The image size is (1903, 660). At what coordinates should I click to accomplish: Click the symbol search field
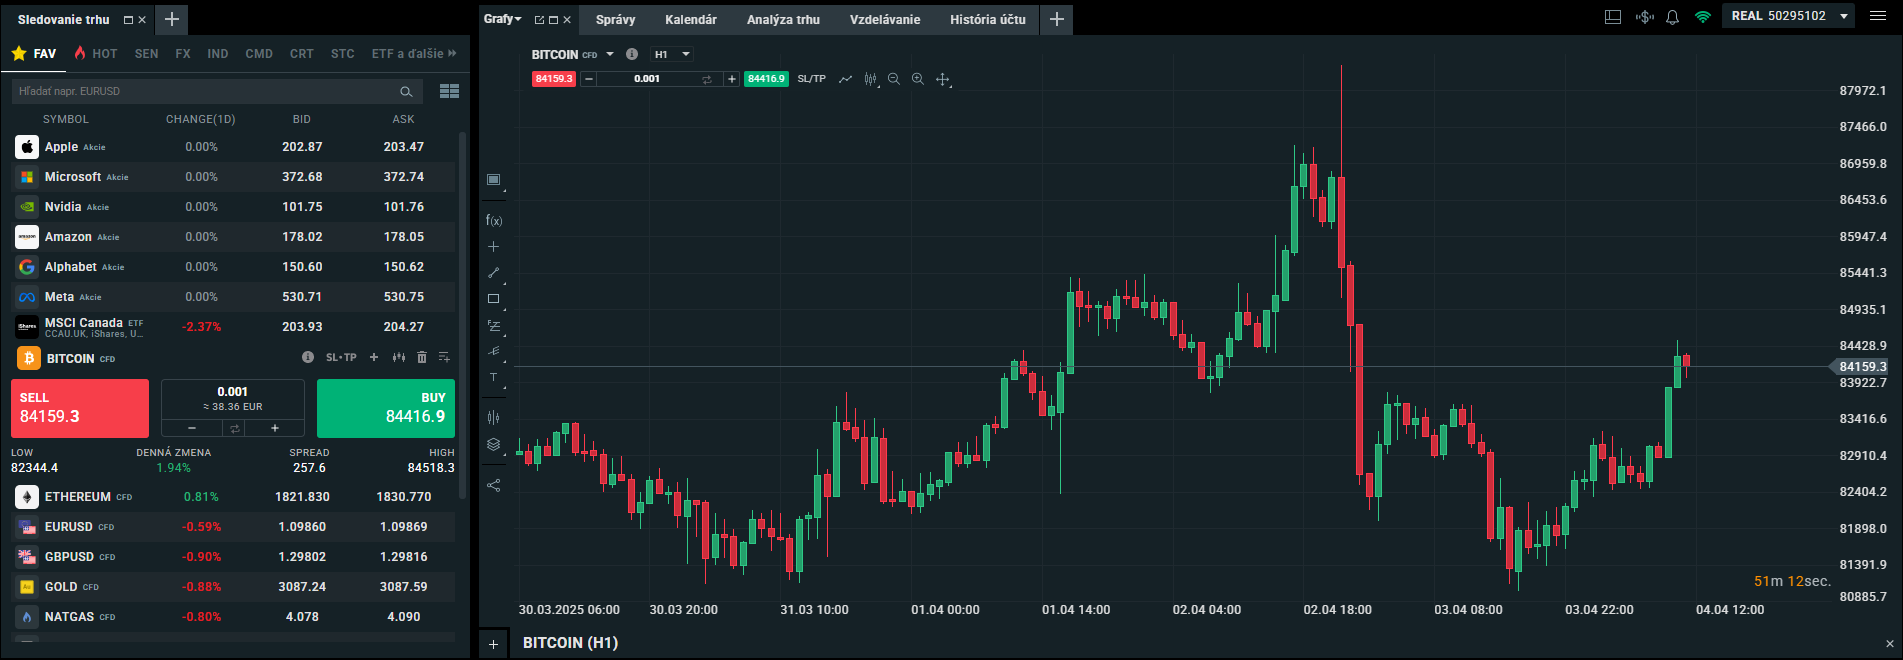(205, 91)
